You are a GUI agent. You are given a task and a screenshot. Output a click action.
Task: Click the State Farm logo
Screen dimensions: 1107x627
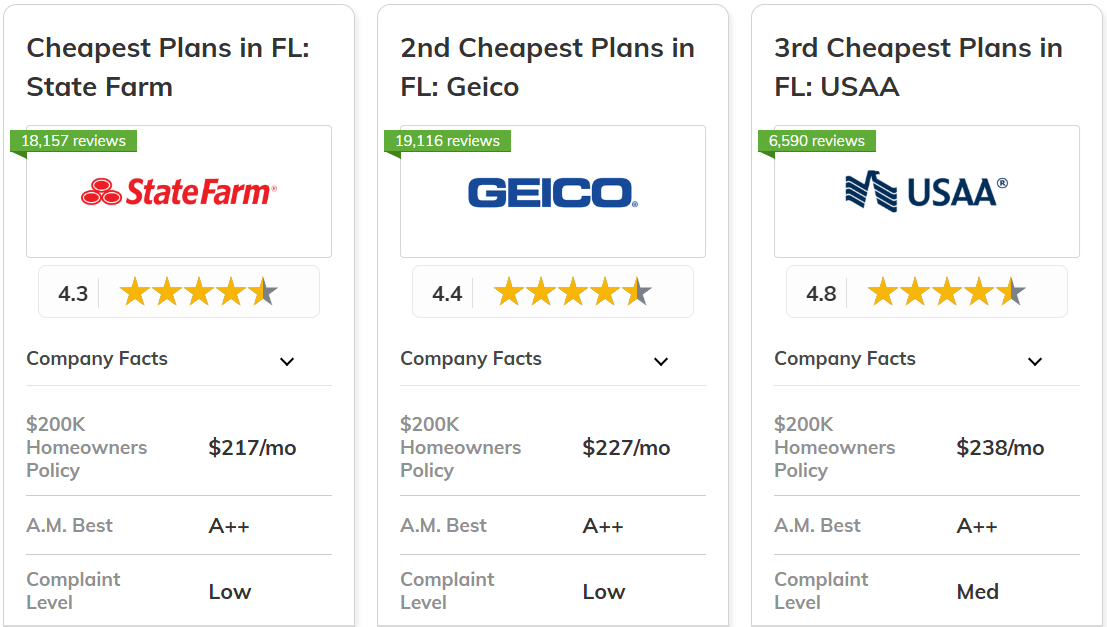[x=179, y=191]
